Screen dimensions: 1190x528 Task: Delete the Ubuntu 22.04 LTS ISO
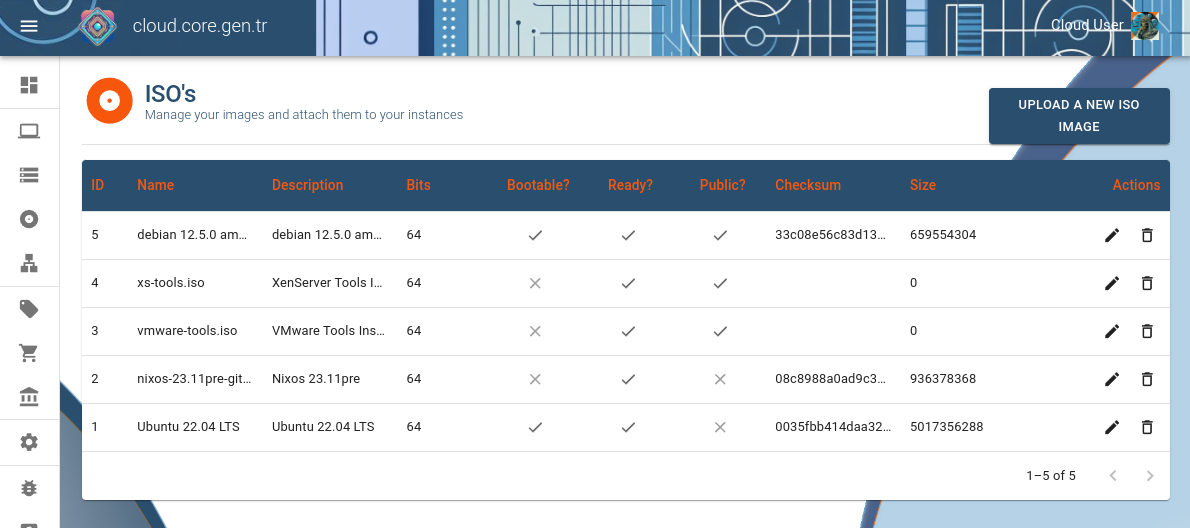(1147, 427)
